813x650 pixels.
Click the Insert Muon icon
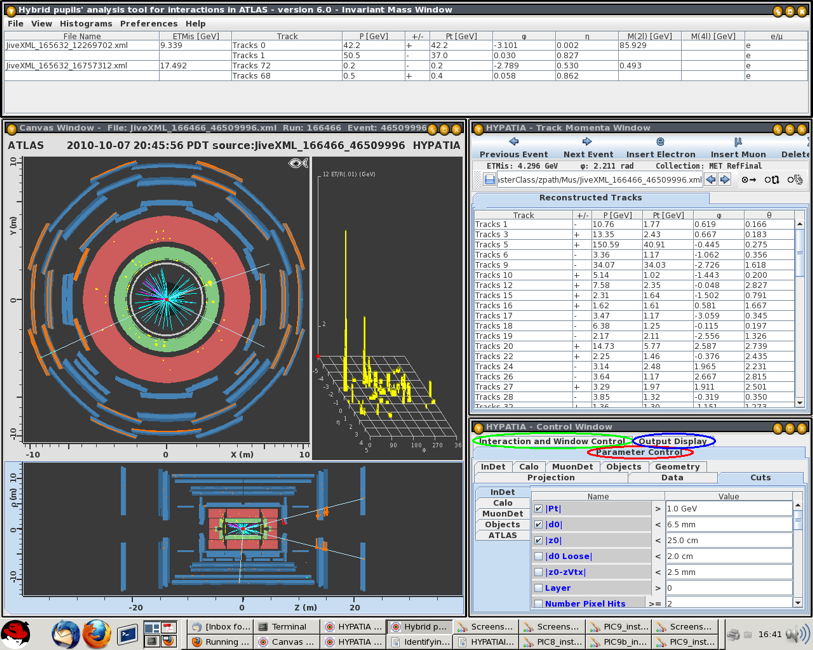pyautogui.click(x=737, y=142)
